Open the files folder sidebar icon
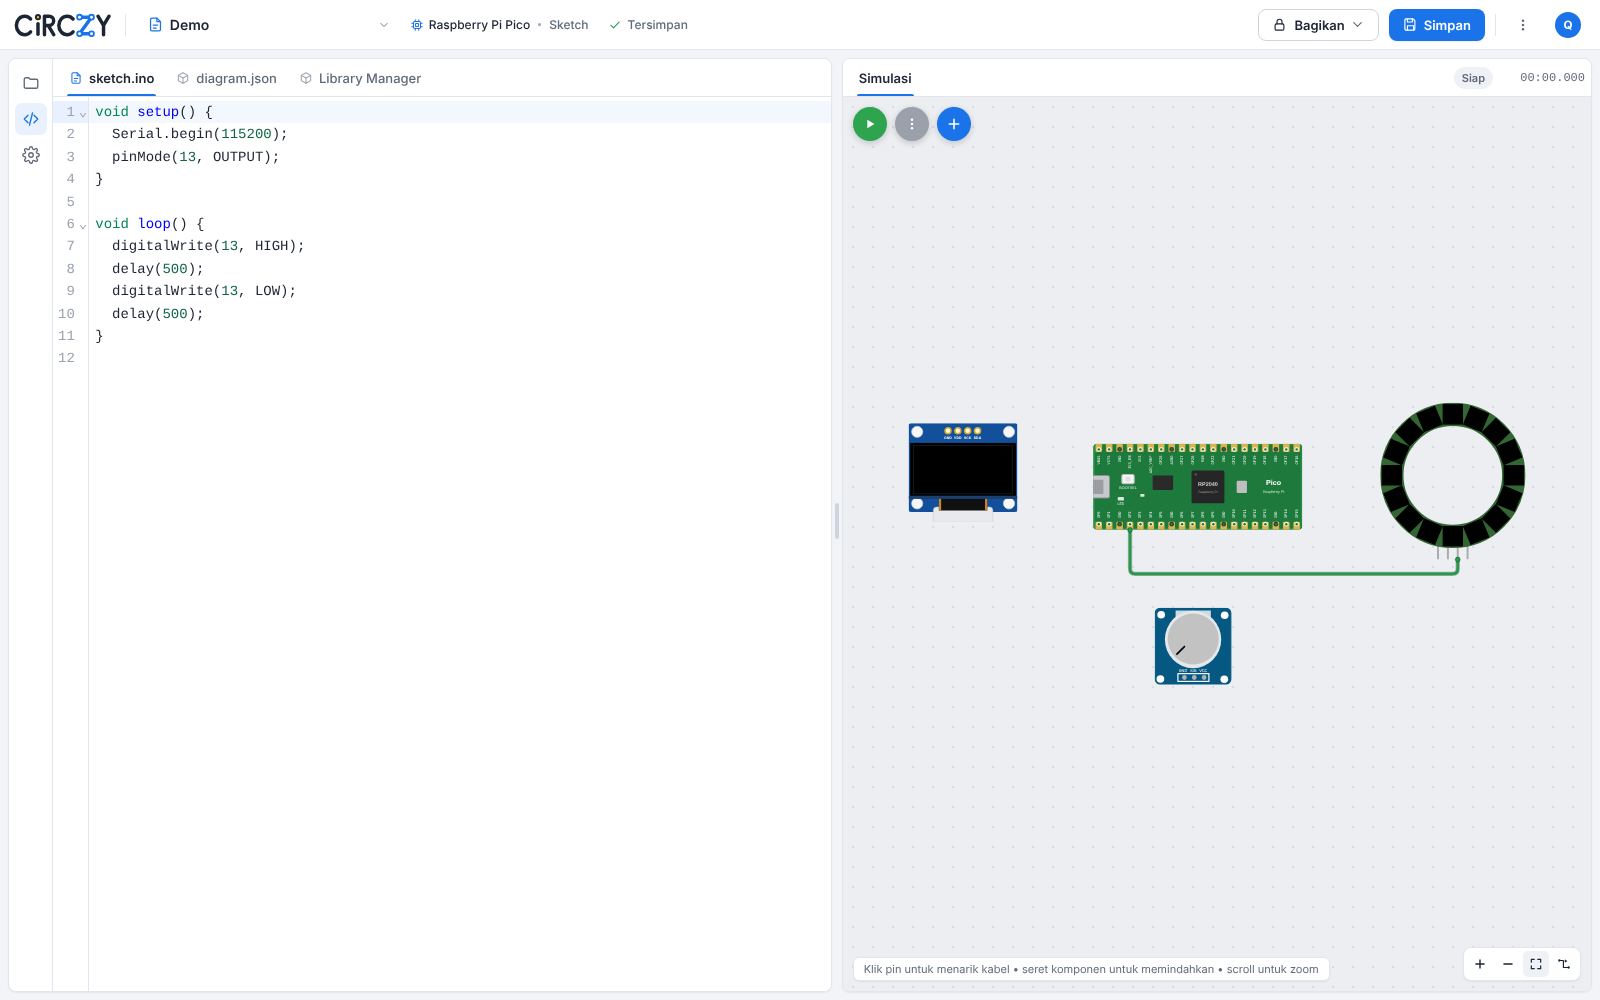This screenshot has width=1600, height=1000. click(31, 83)
